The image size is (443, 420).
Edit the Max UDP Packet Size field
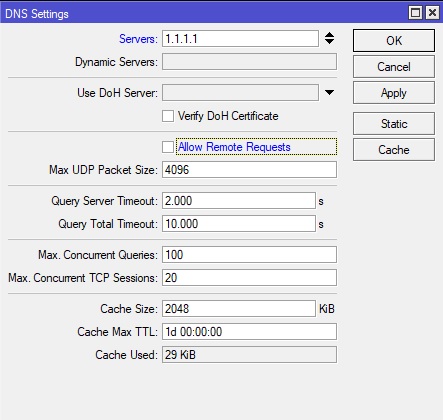tap(249, 170)
